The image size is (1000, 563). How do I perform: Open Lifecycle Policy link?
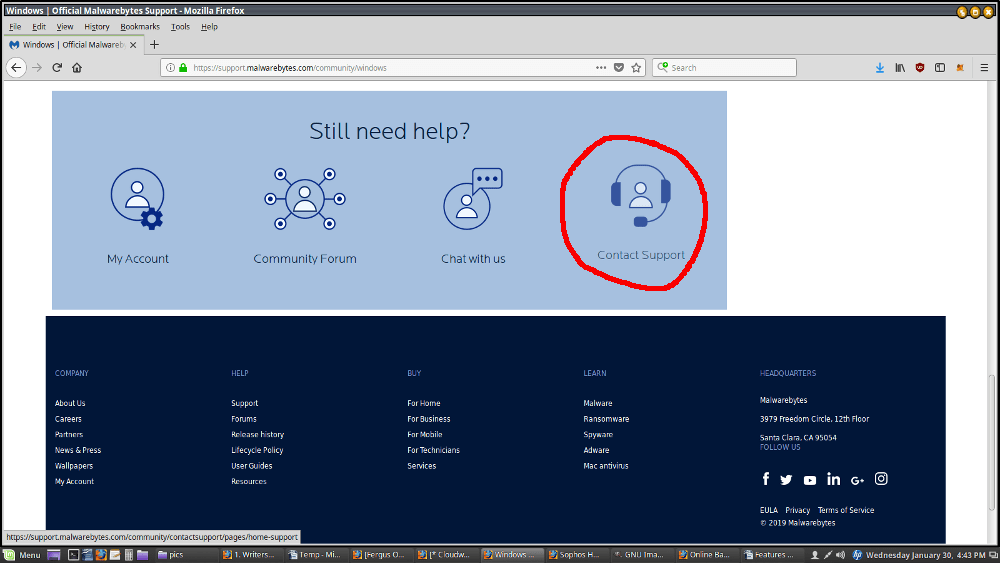(x=257, y=450)
